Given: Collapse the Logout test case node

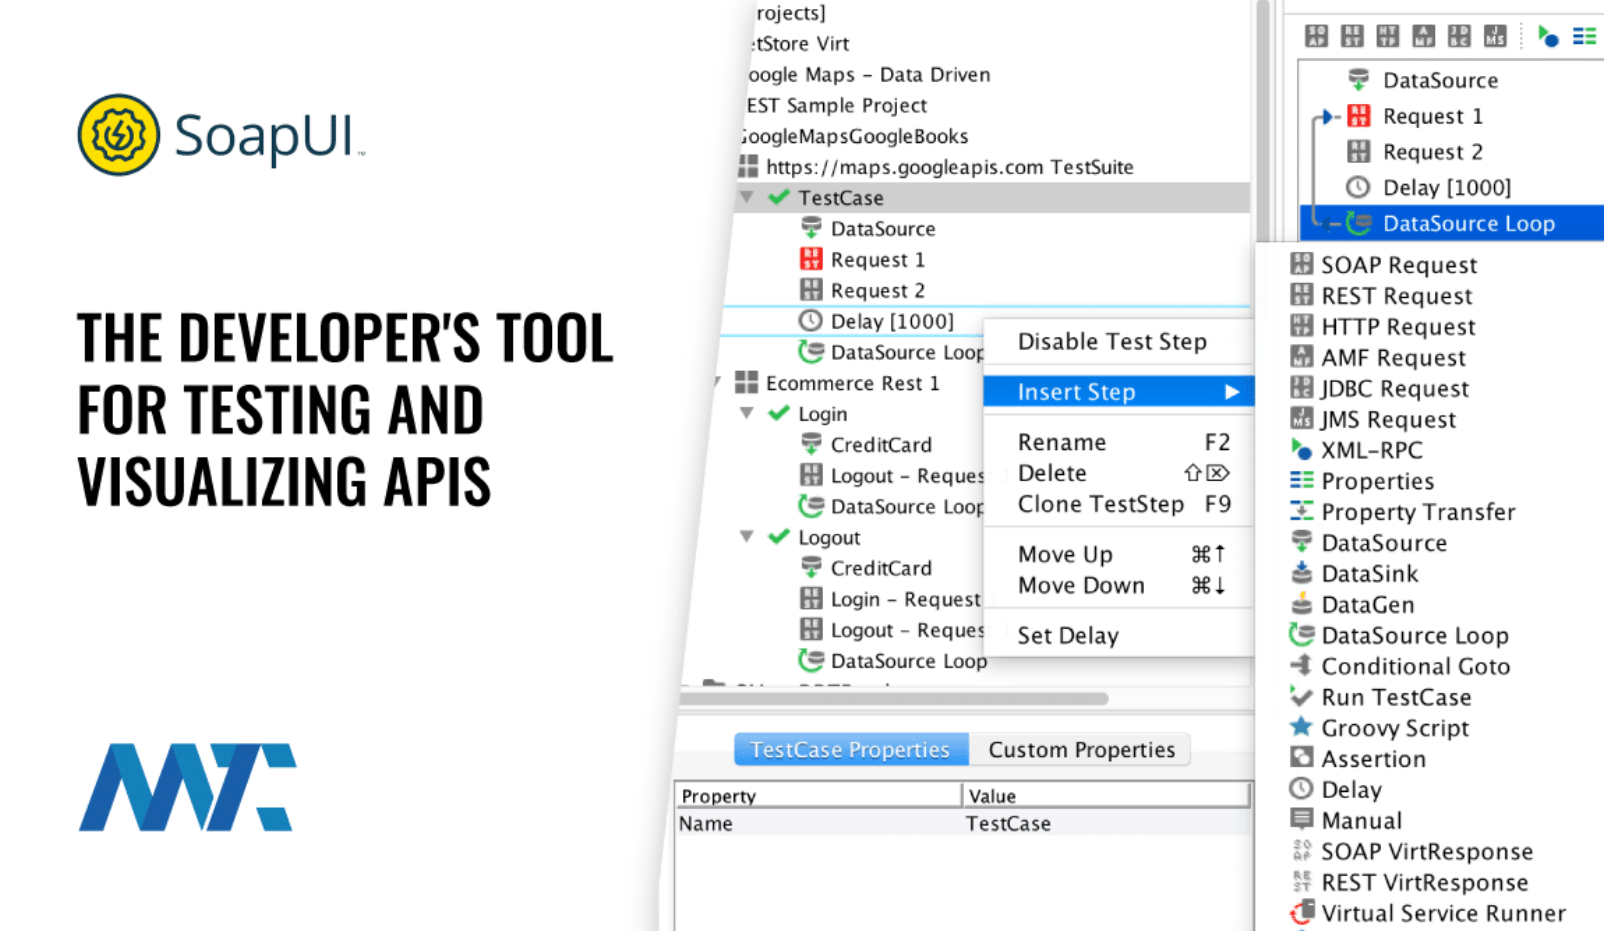Looking at the screenshot, I should [x=746, y=537].
